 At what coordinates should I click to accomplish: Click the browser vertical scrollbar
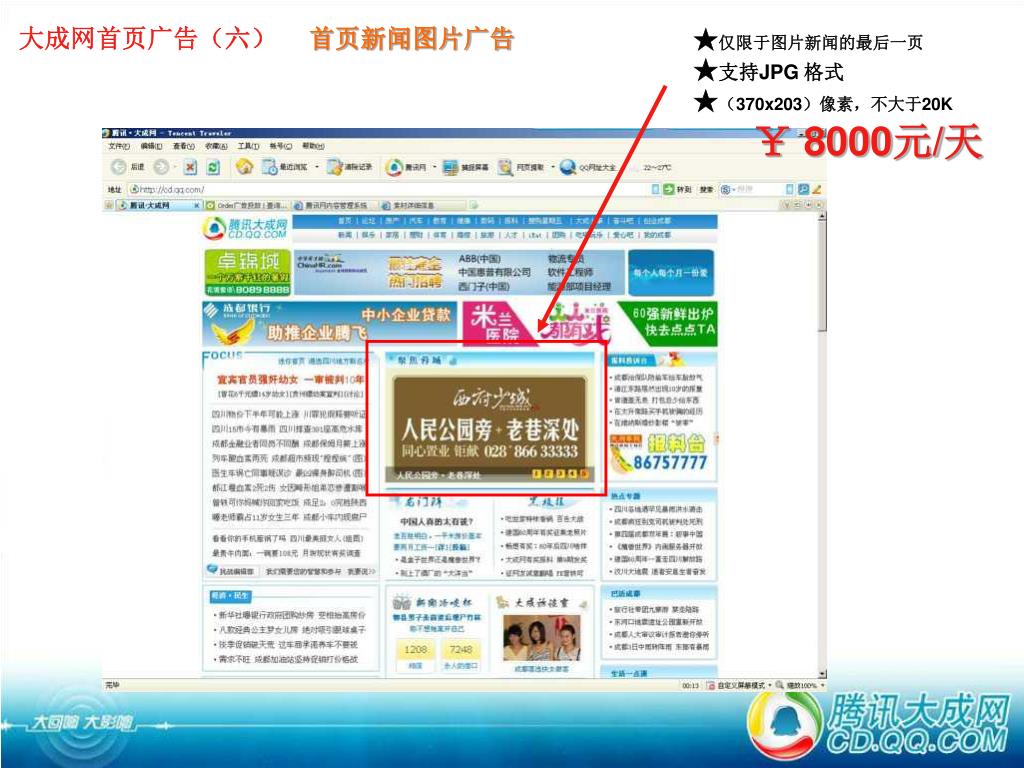[x=822, y=444]
